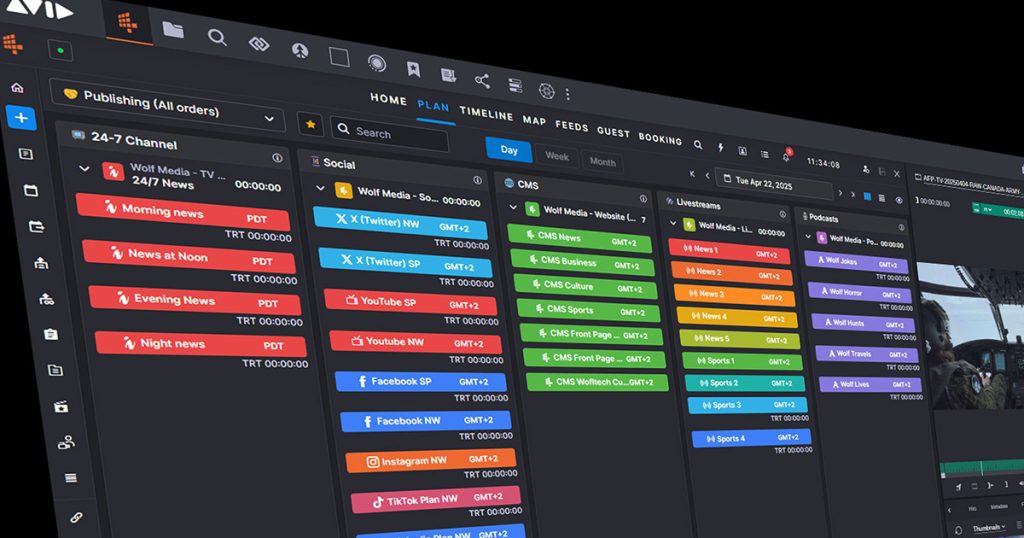Open the GUEST tab
The image size is (1024, 538).
coord(613,132)
